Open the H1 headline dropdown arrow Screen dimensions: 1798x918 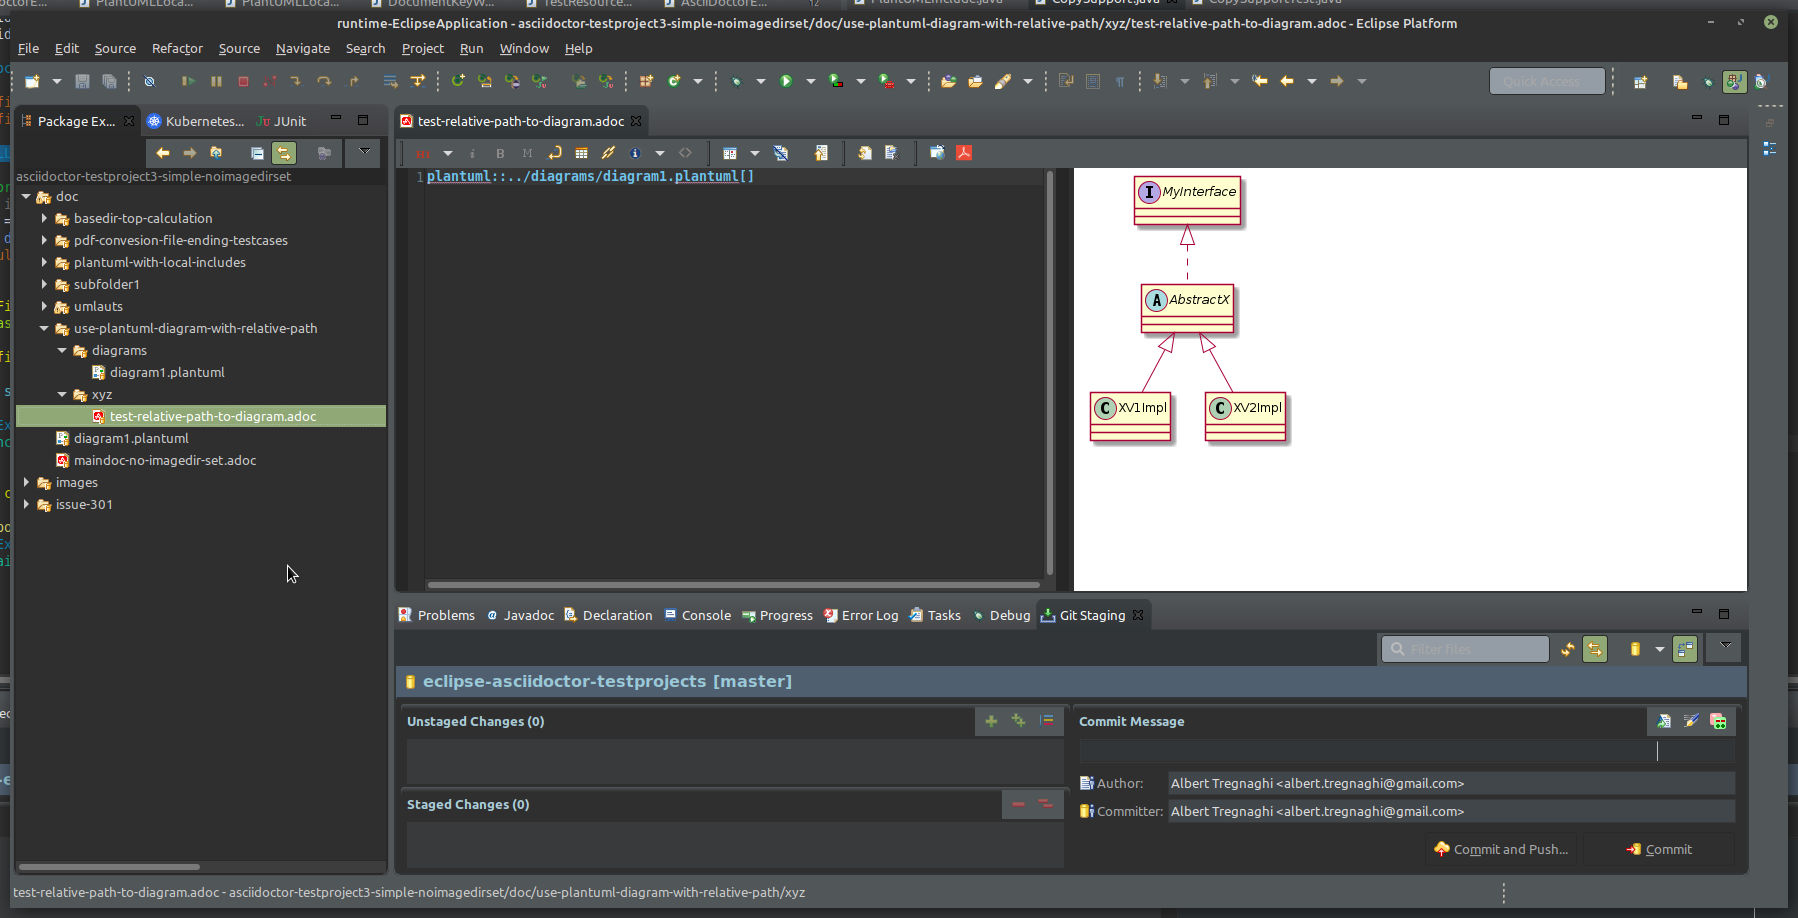point(447,153)
